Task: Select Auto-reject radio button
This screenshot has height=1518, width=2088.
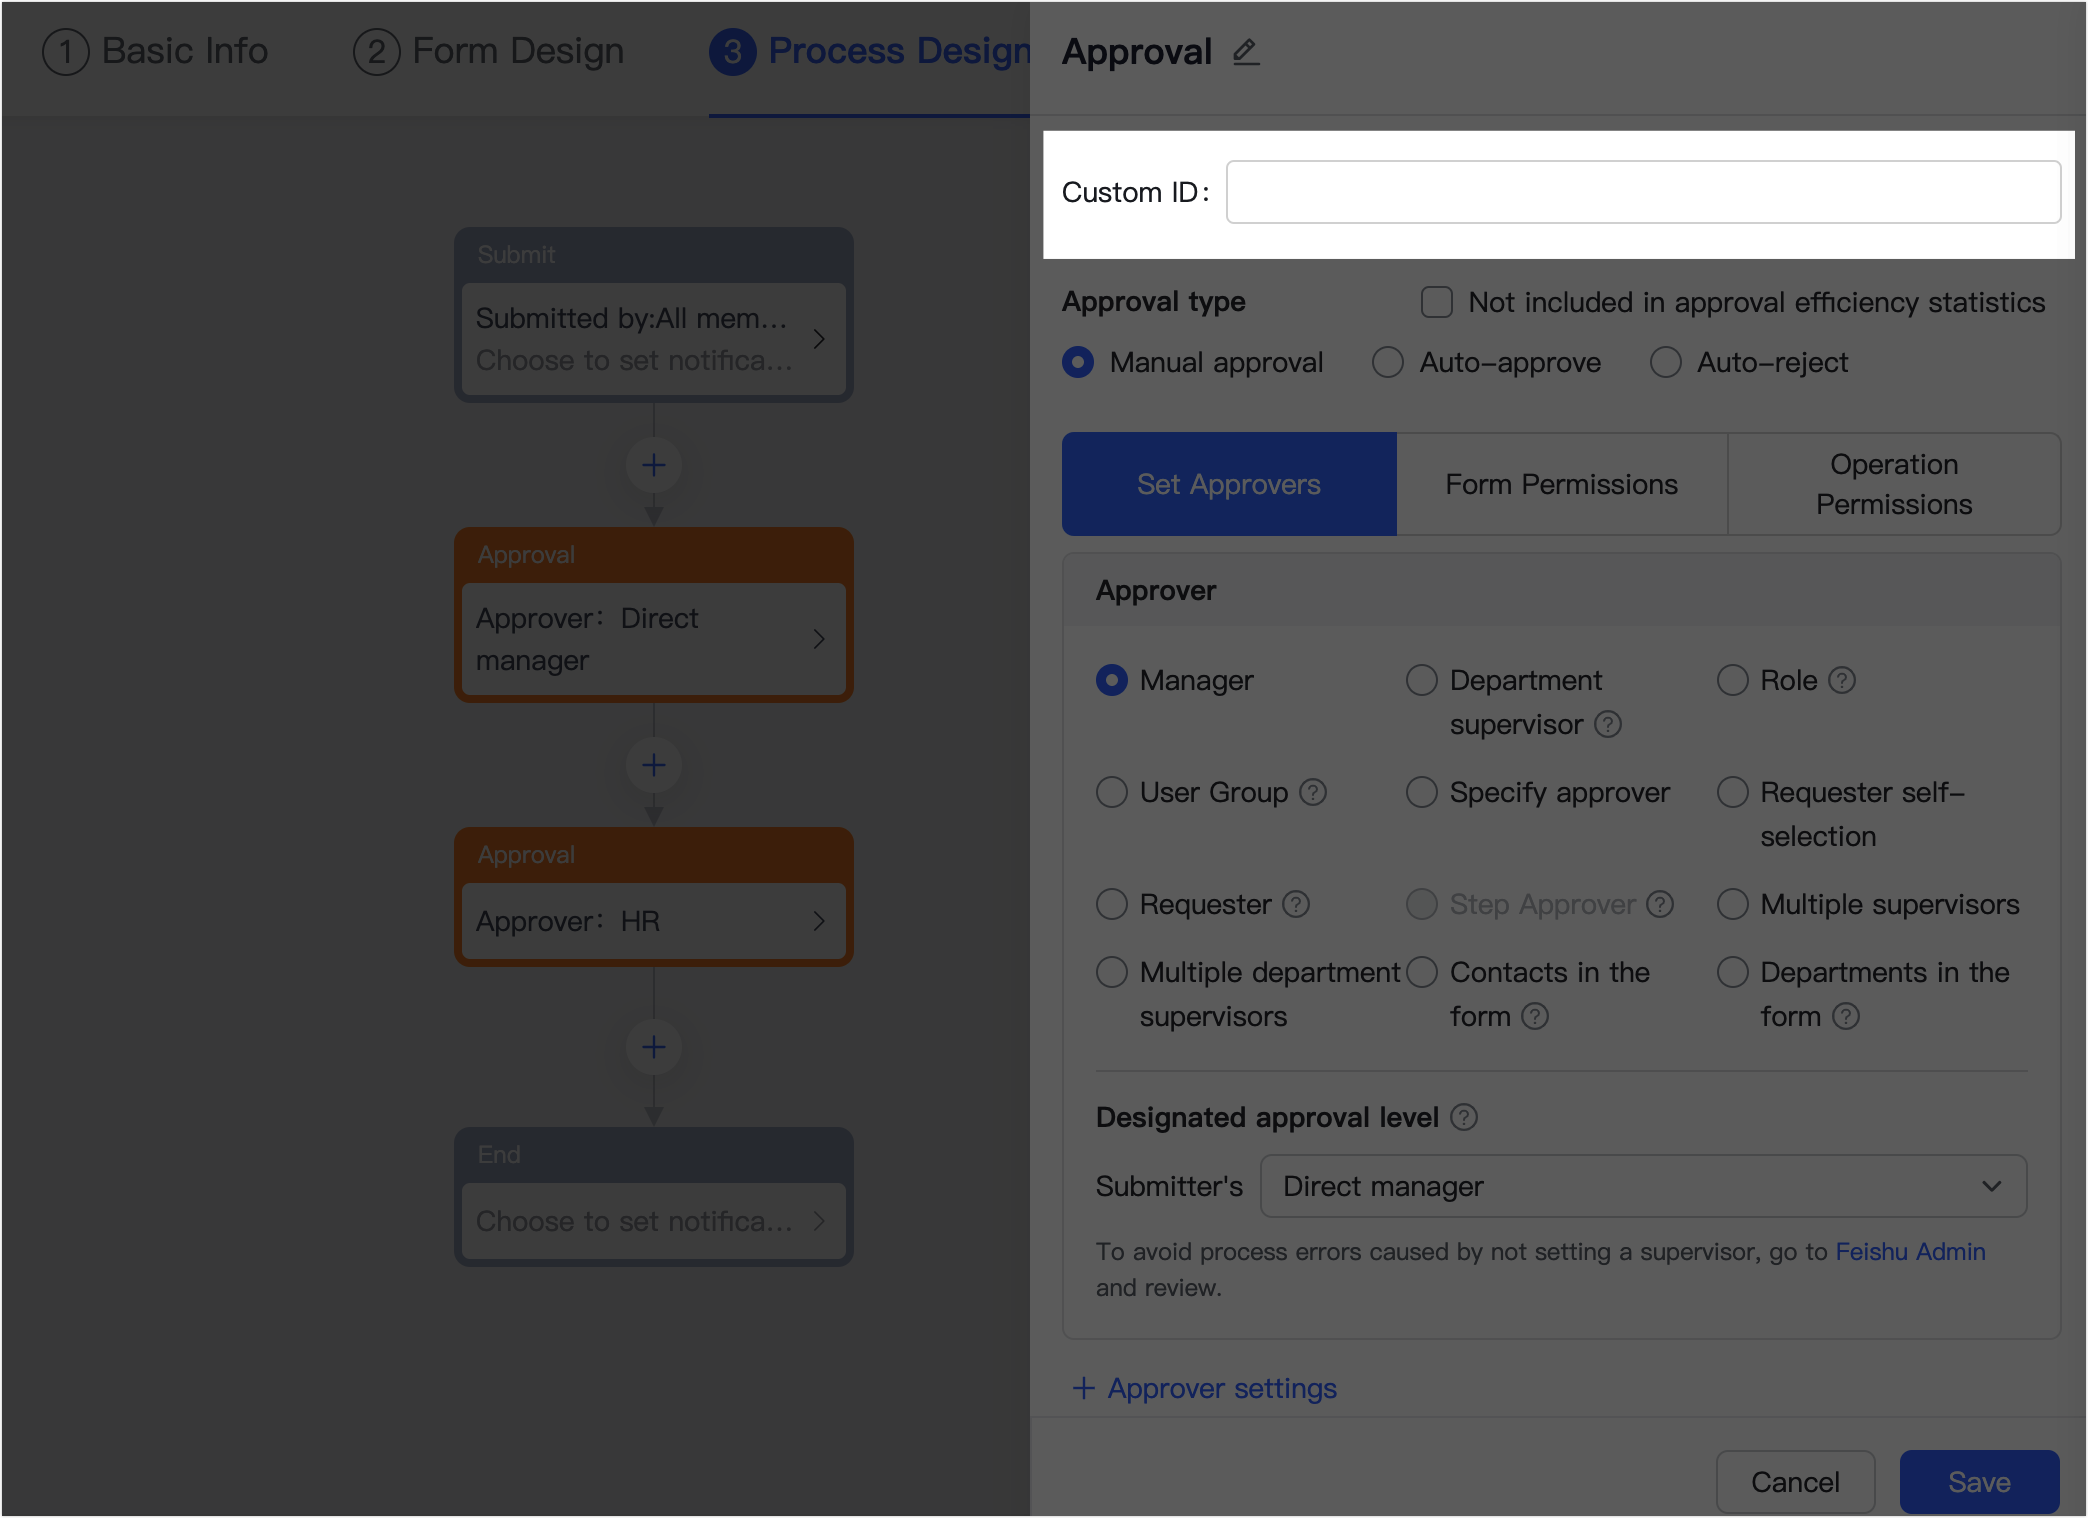Action: (1665, 362)
